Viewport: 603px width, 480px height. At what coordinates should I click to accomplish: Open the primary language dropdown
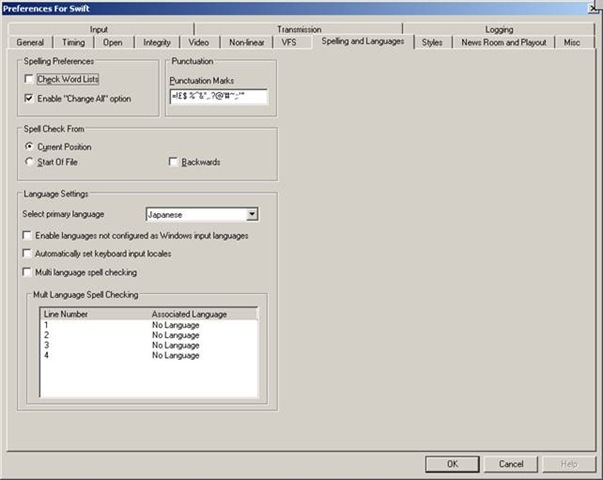click(x=252, y=214)
